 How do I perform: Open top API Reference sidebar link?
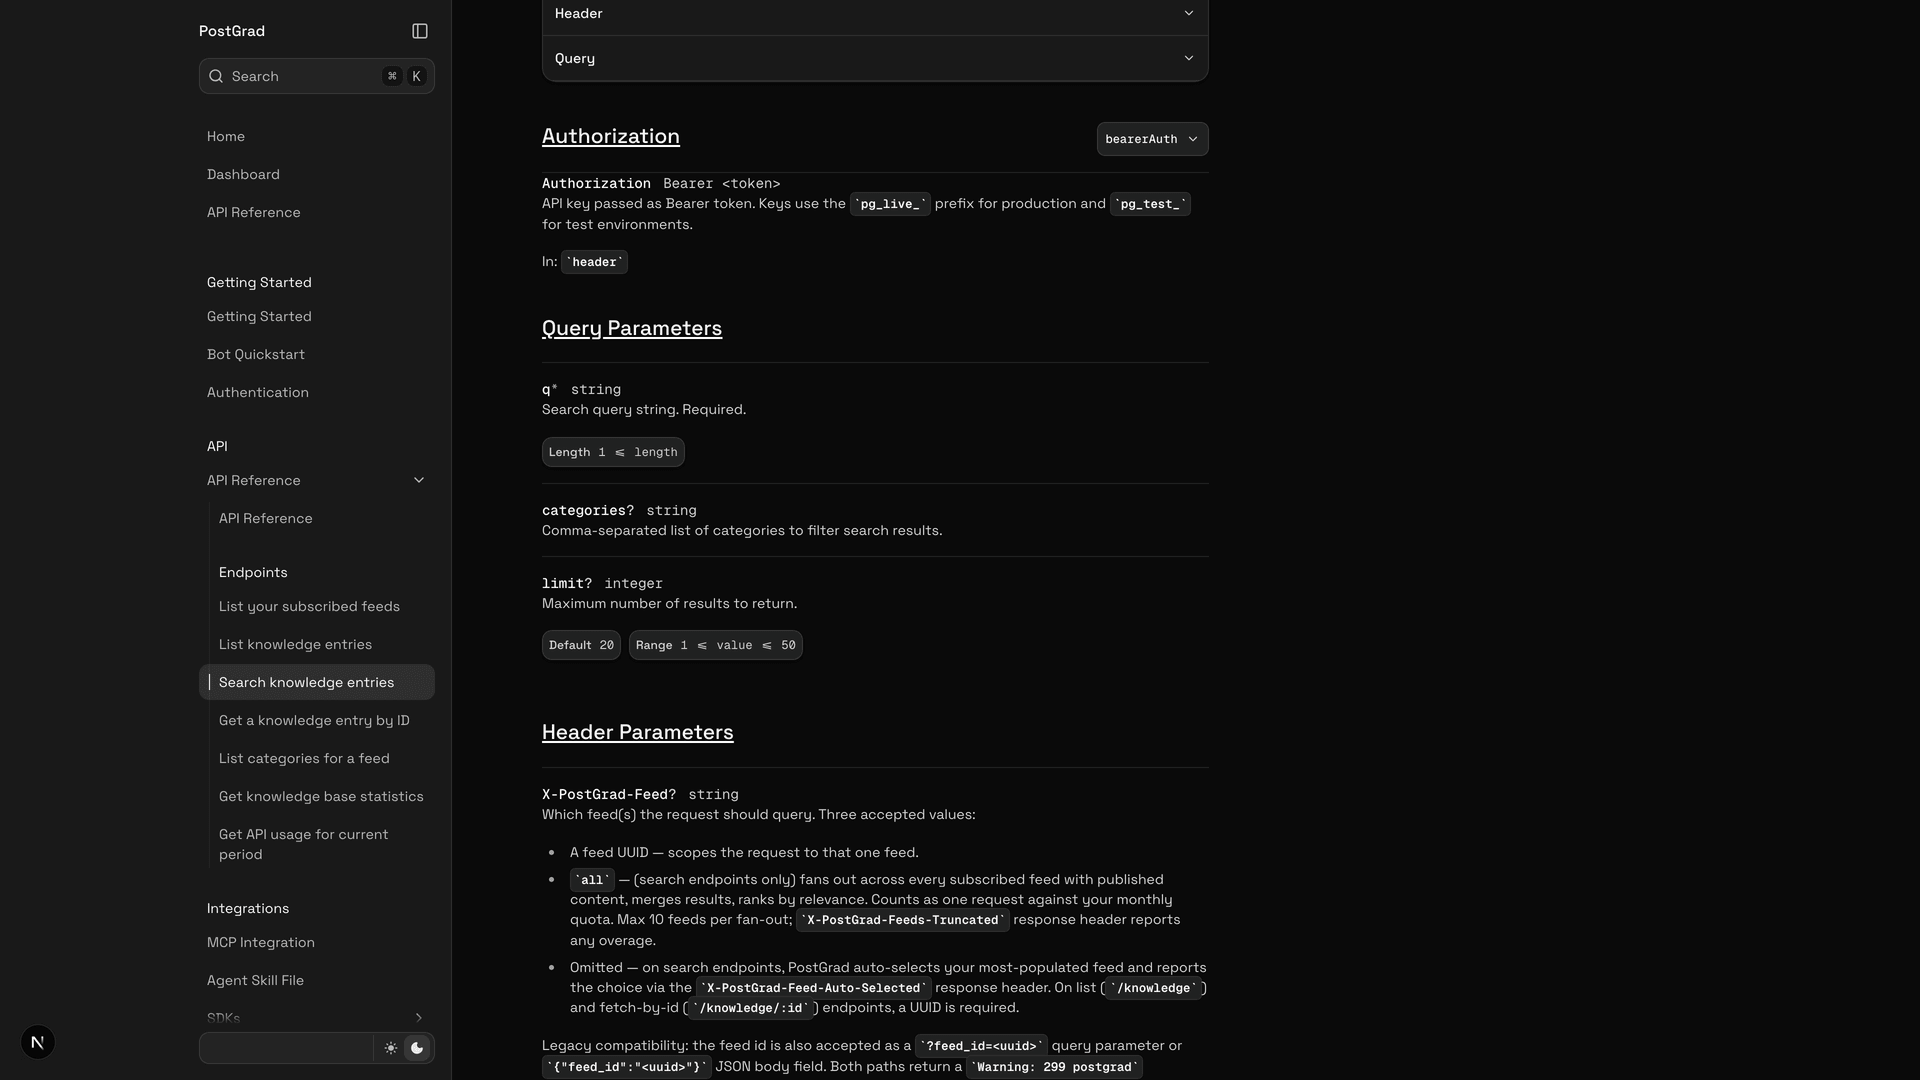[x=316, y=212]
